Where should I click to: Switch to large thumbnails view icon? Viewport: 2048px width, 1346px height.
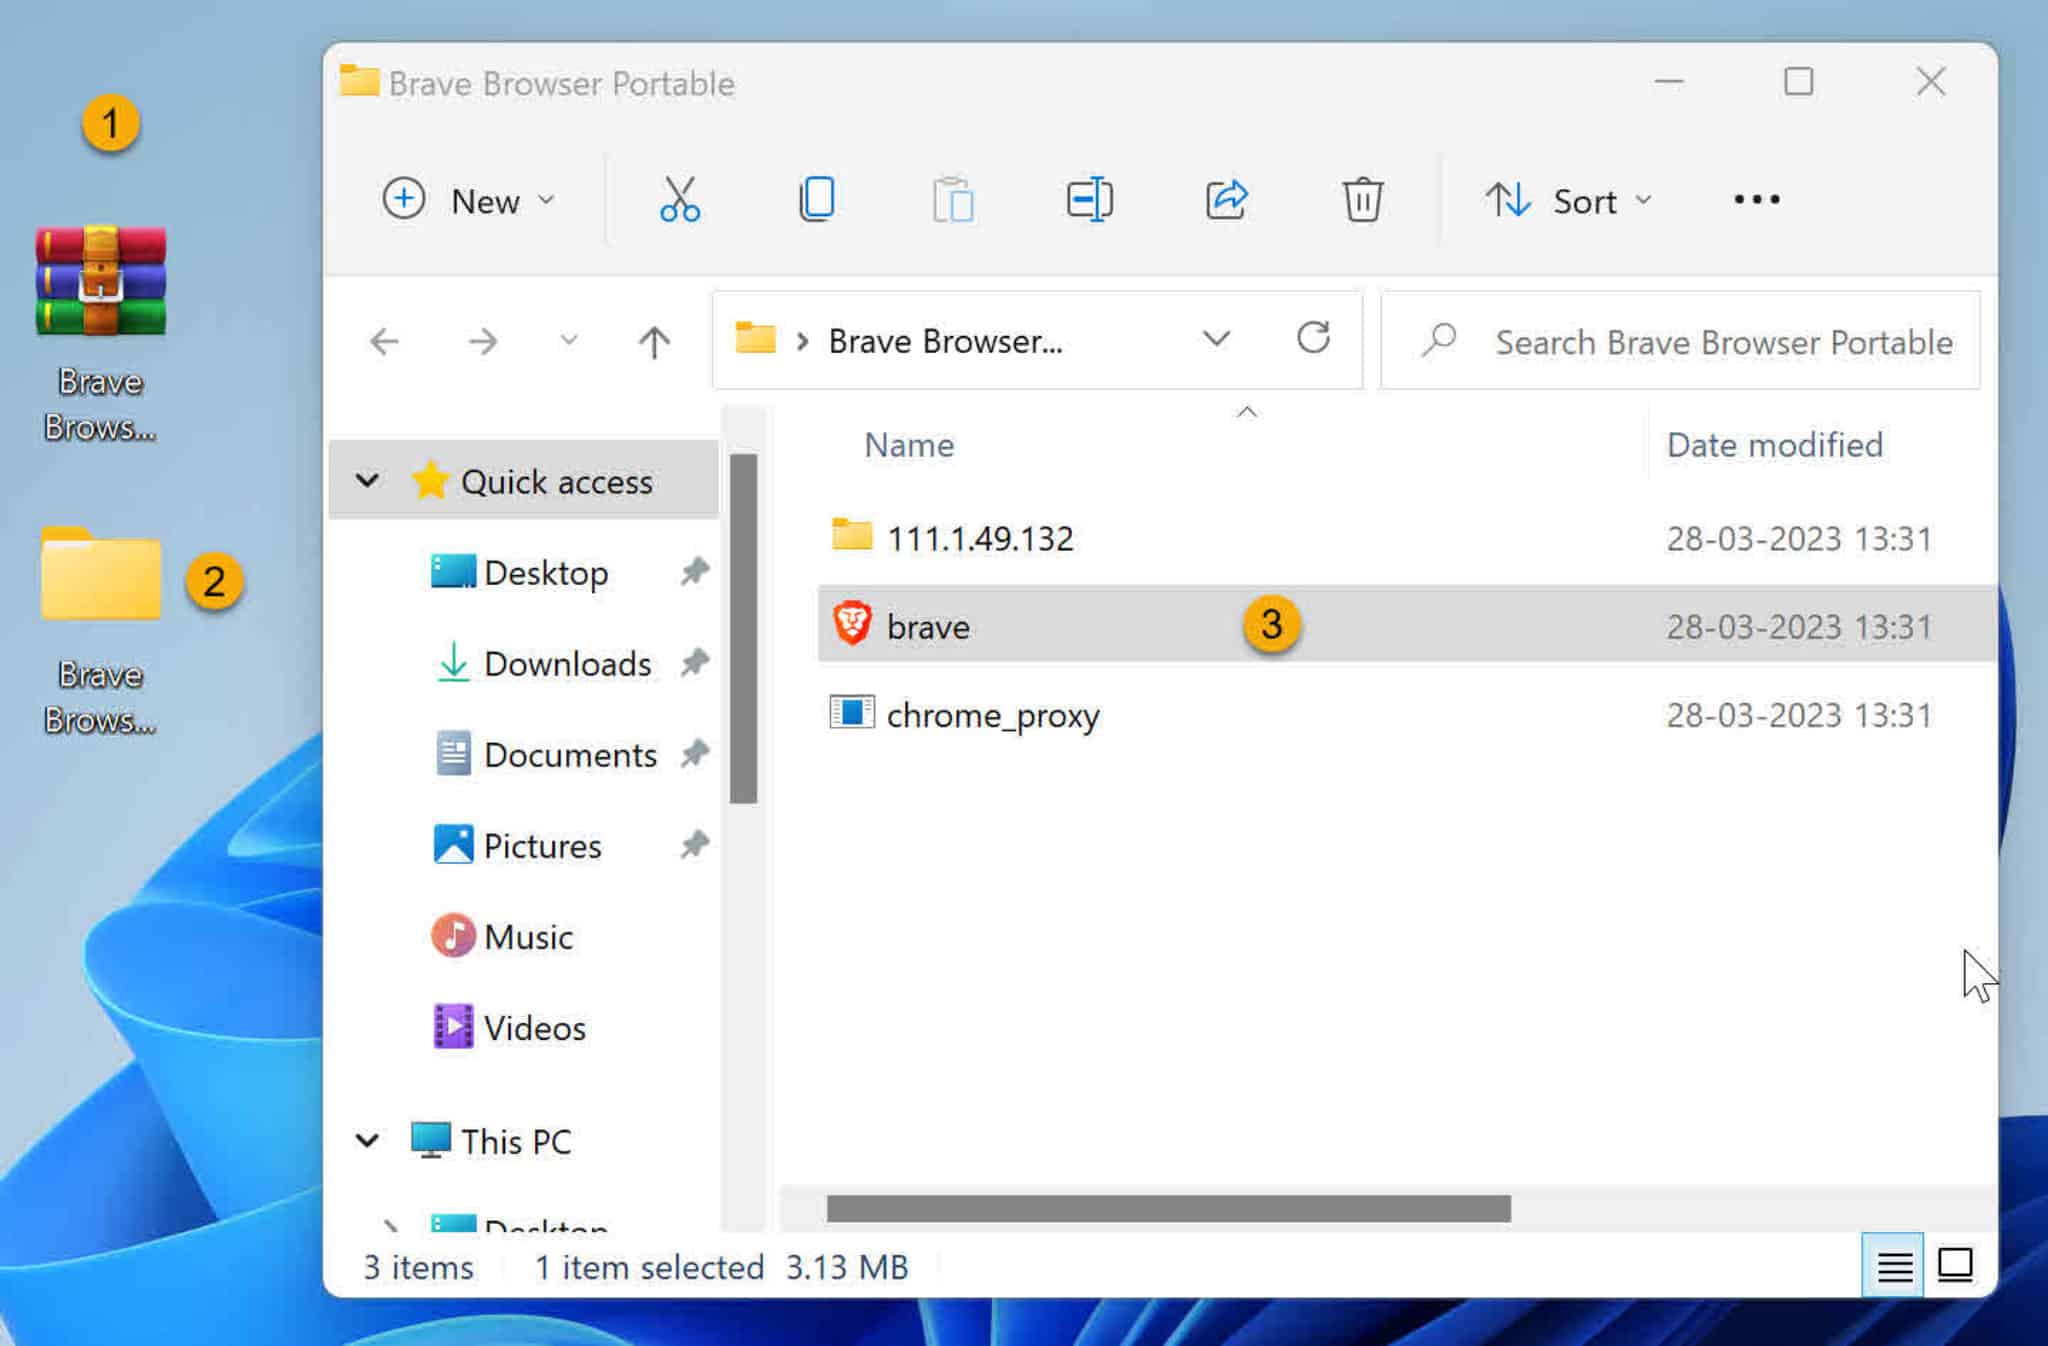click(1955, 1265)
